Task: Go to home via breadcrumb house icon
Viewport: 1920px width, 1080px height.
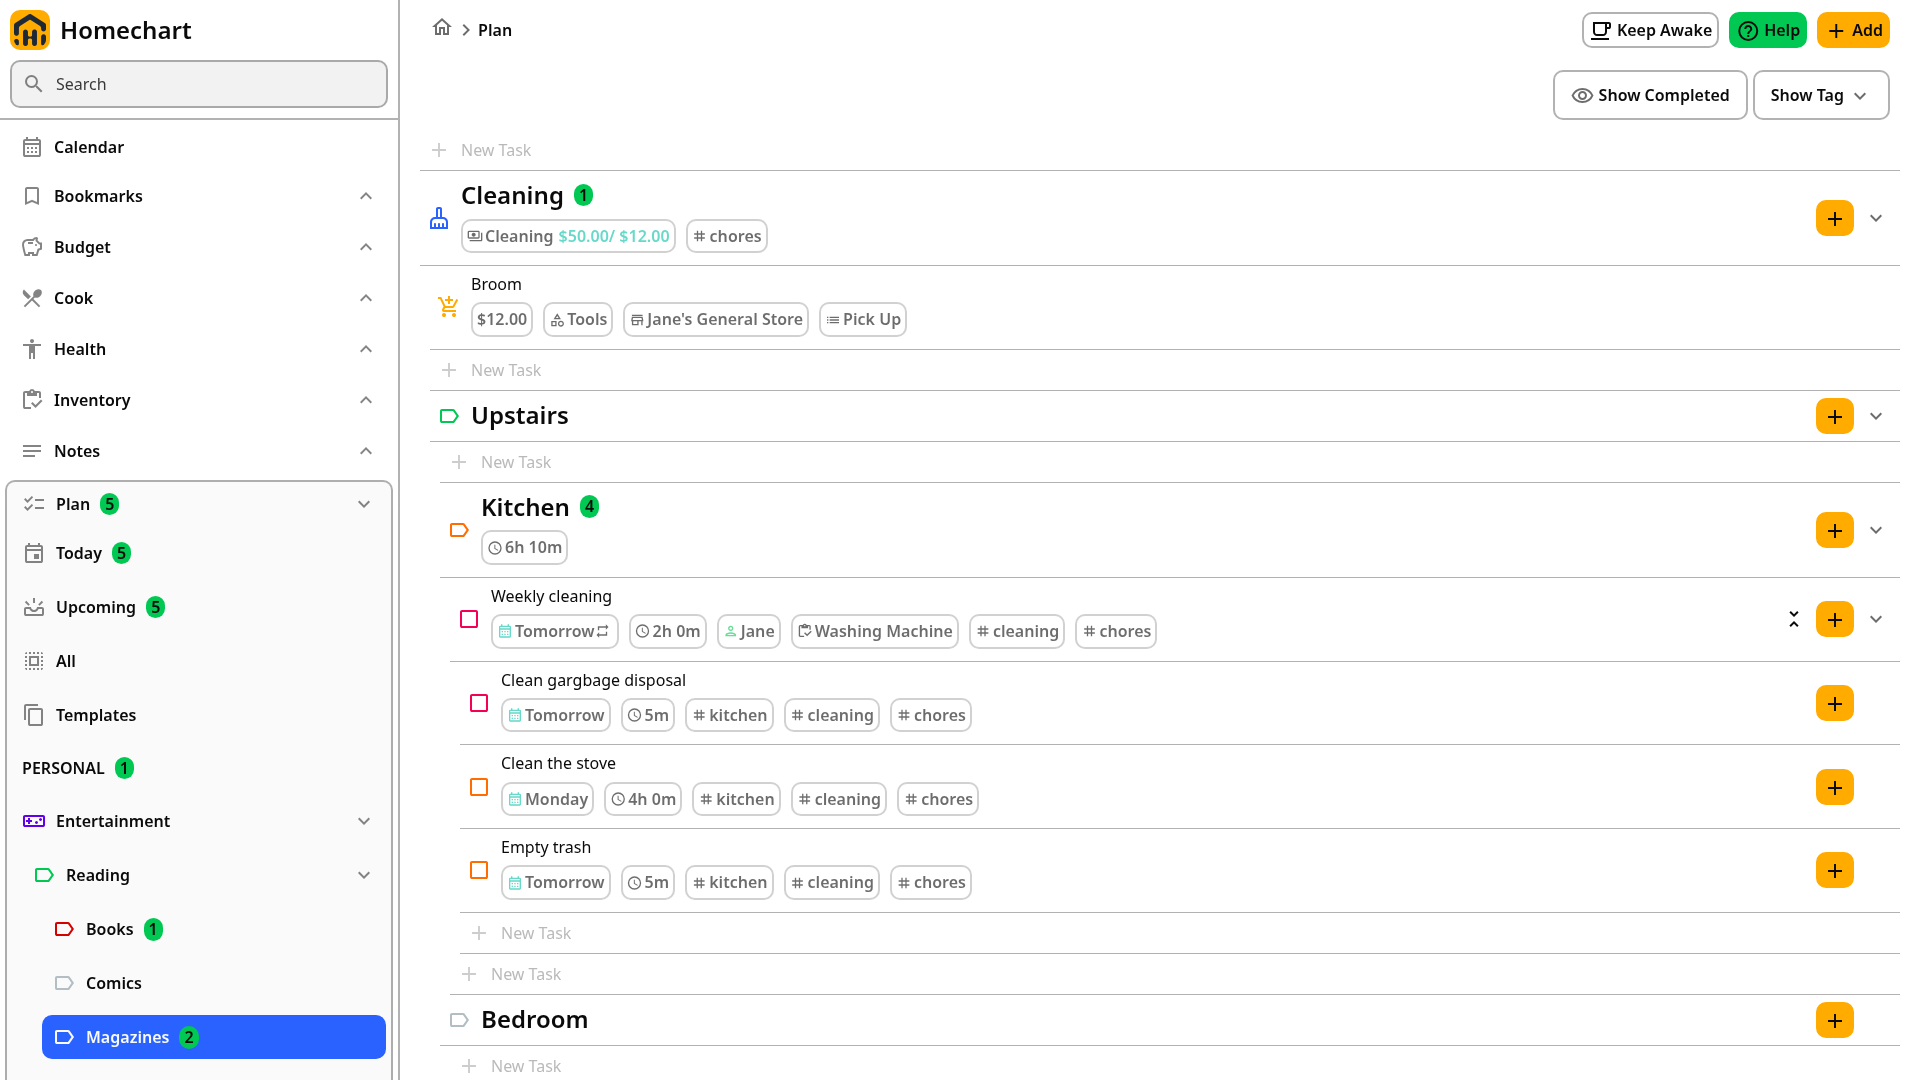Action: tap(442, 28)
